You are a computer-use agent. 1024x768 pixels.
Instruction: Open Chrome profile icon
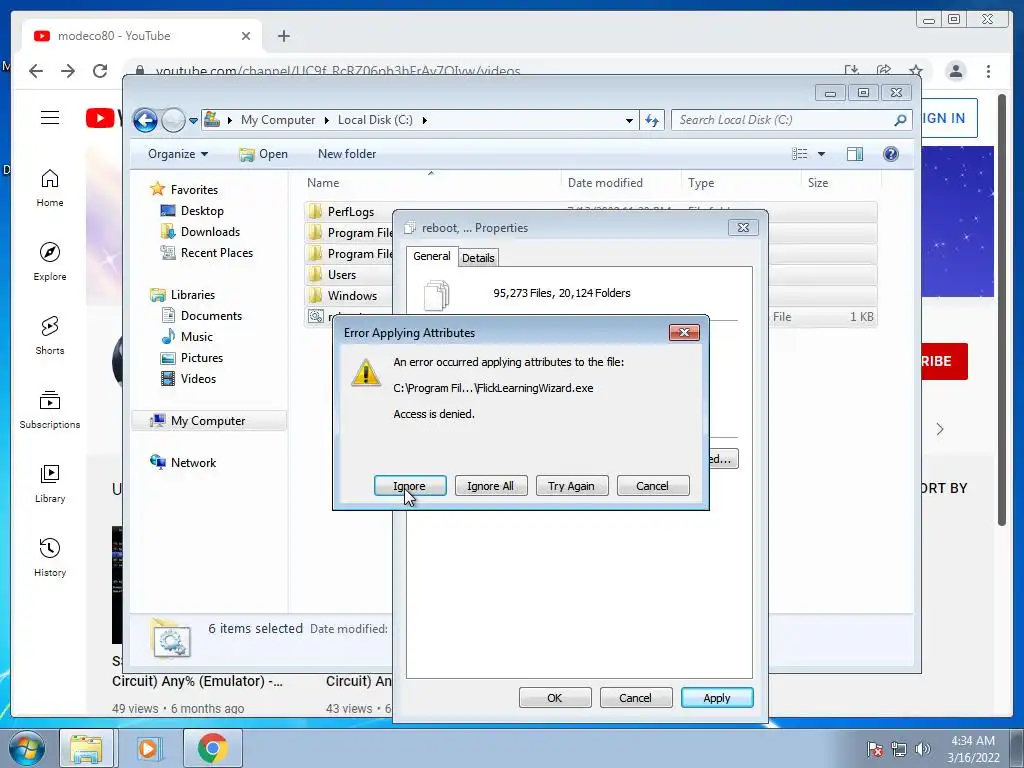(955, 71)
